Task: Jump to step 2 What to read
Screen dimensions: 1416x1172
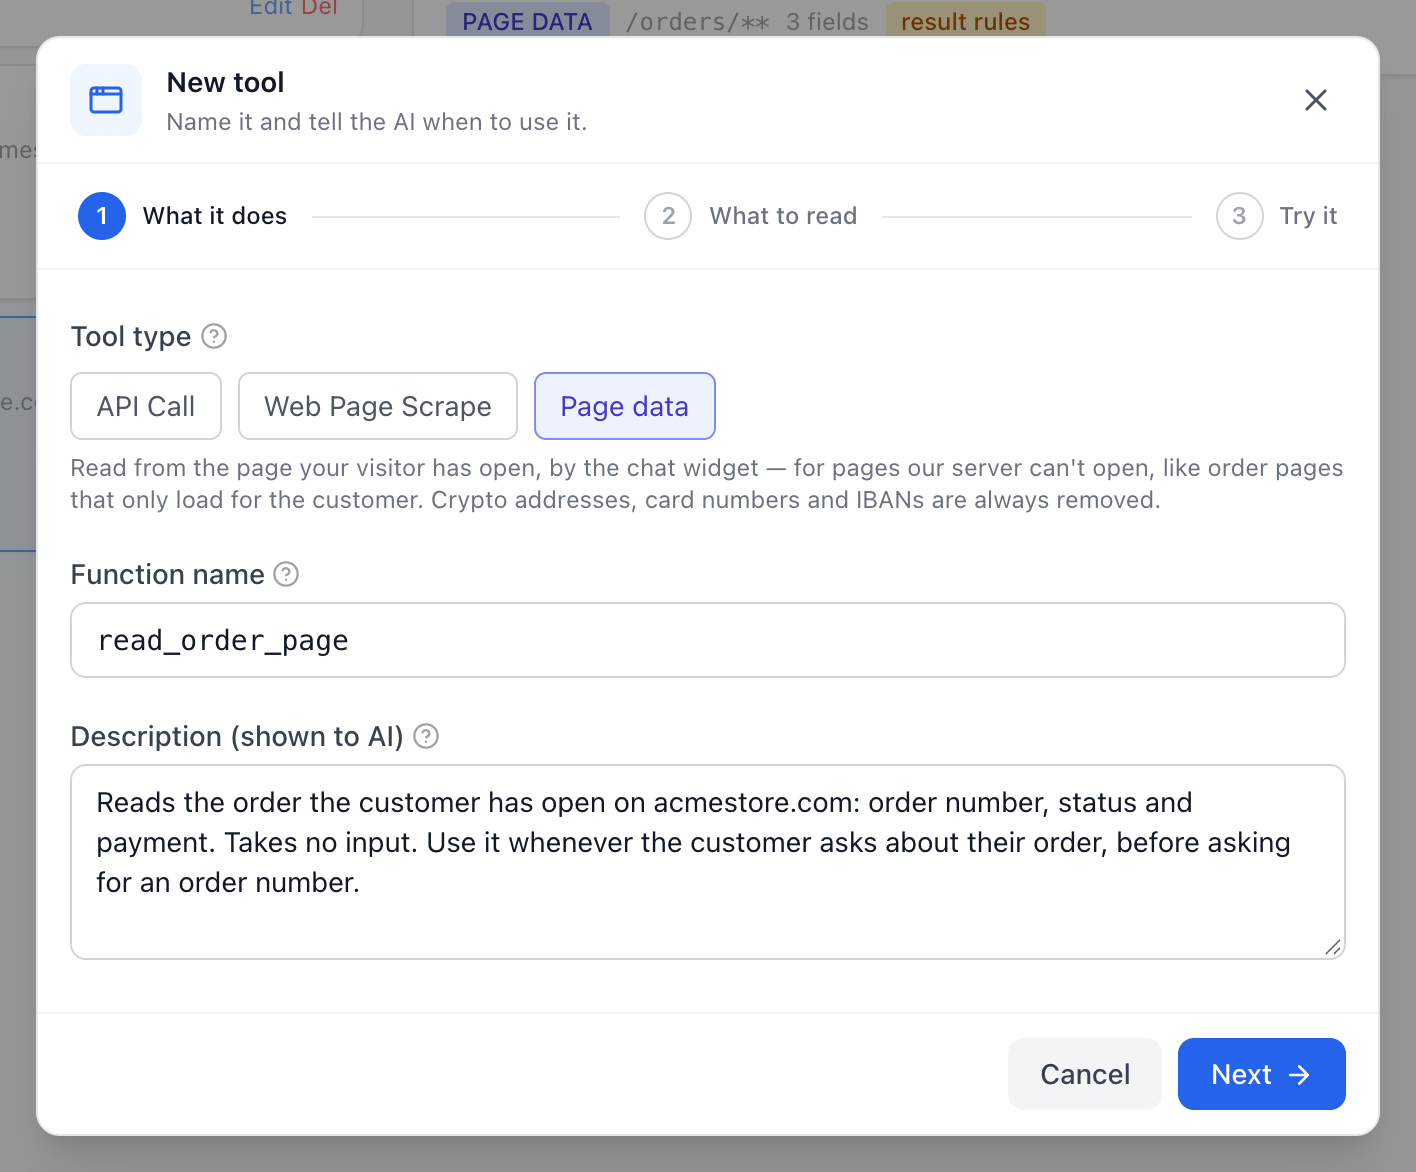Action: pos(751,216)
